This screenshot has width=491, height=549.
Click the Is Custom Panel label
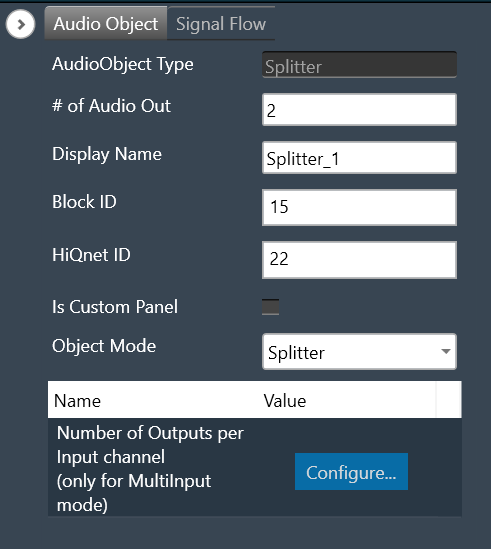click(115, 307)
